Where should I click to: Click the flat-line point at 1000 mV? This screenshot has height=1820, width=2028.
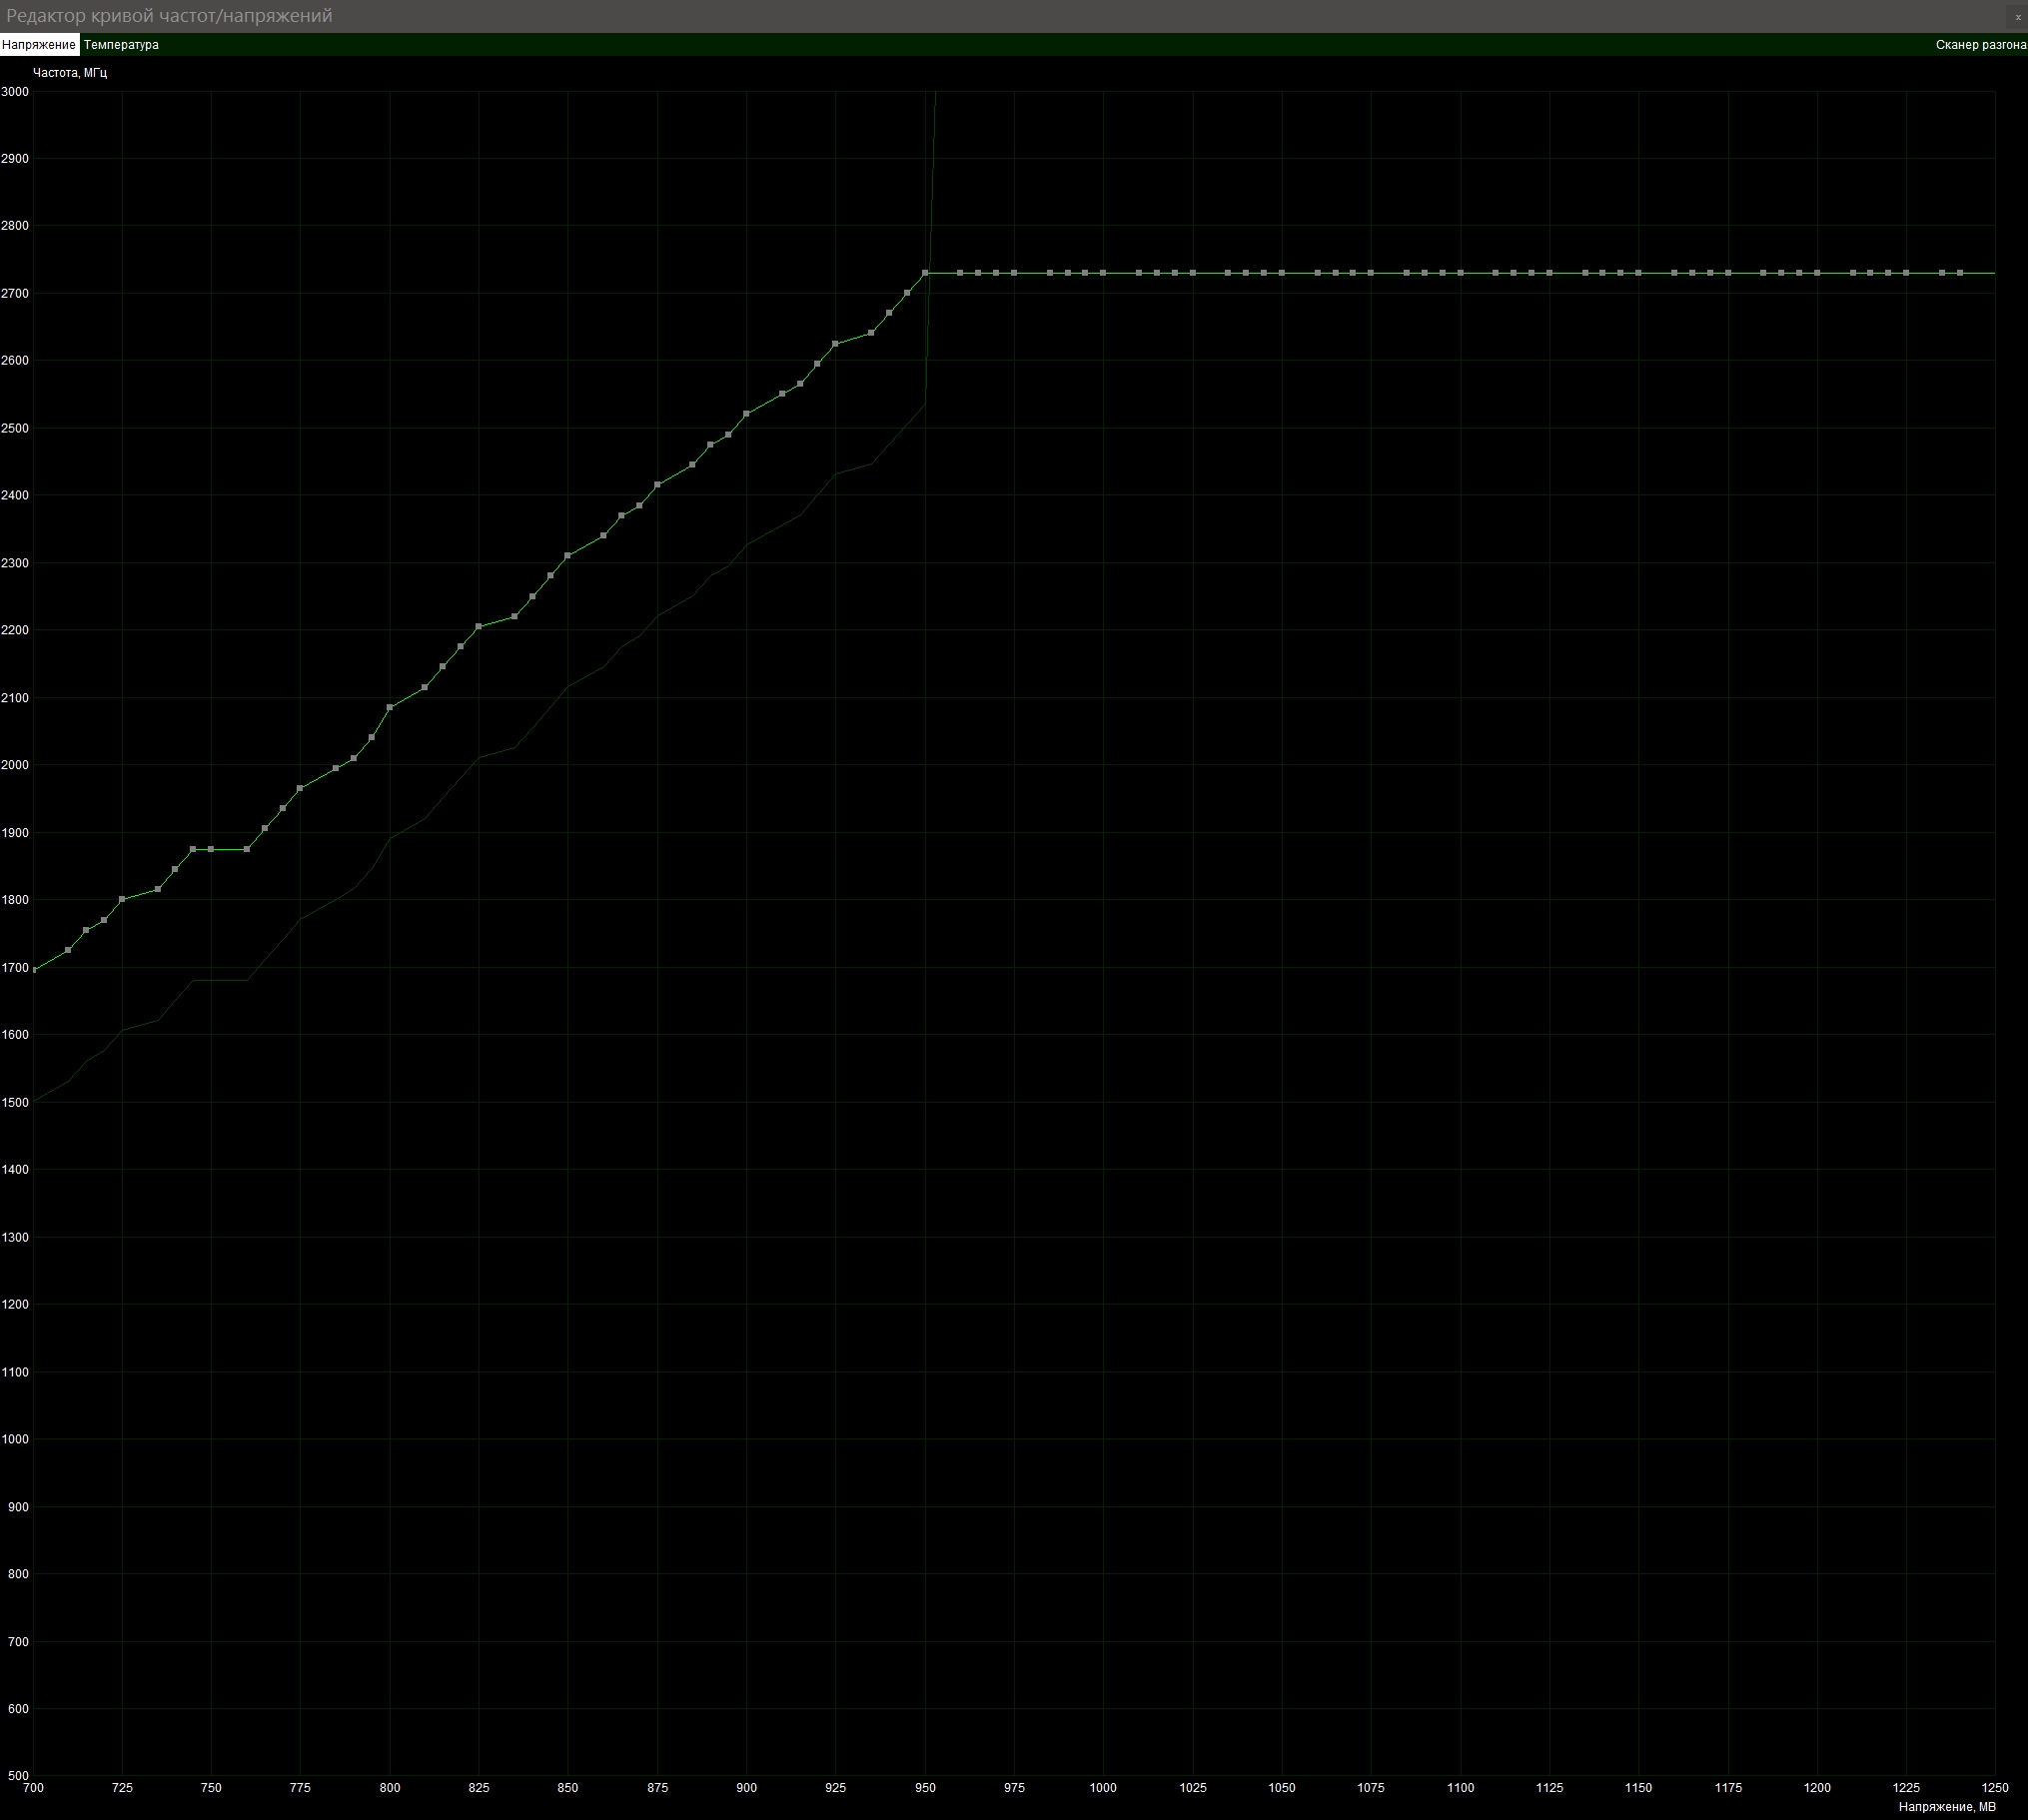coord(1103,273)
